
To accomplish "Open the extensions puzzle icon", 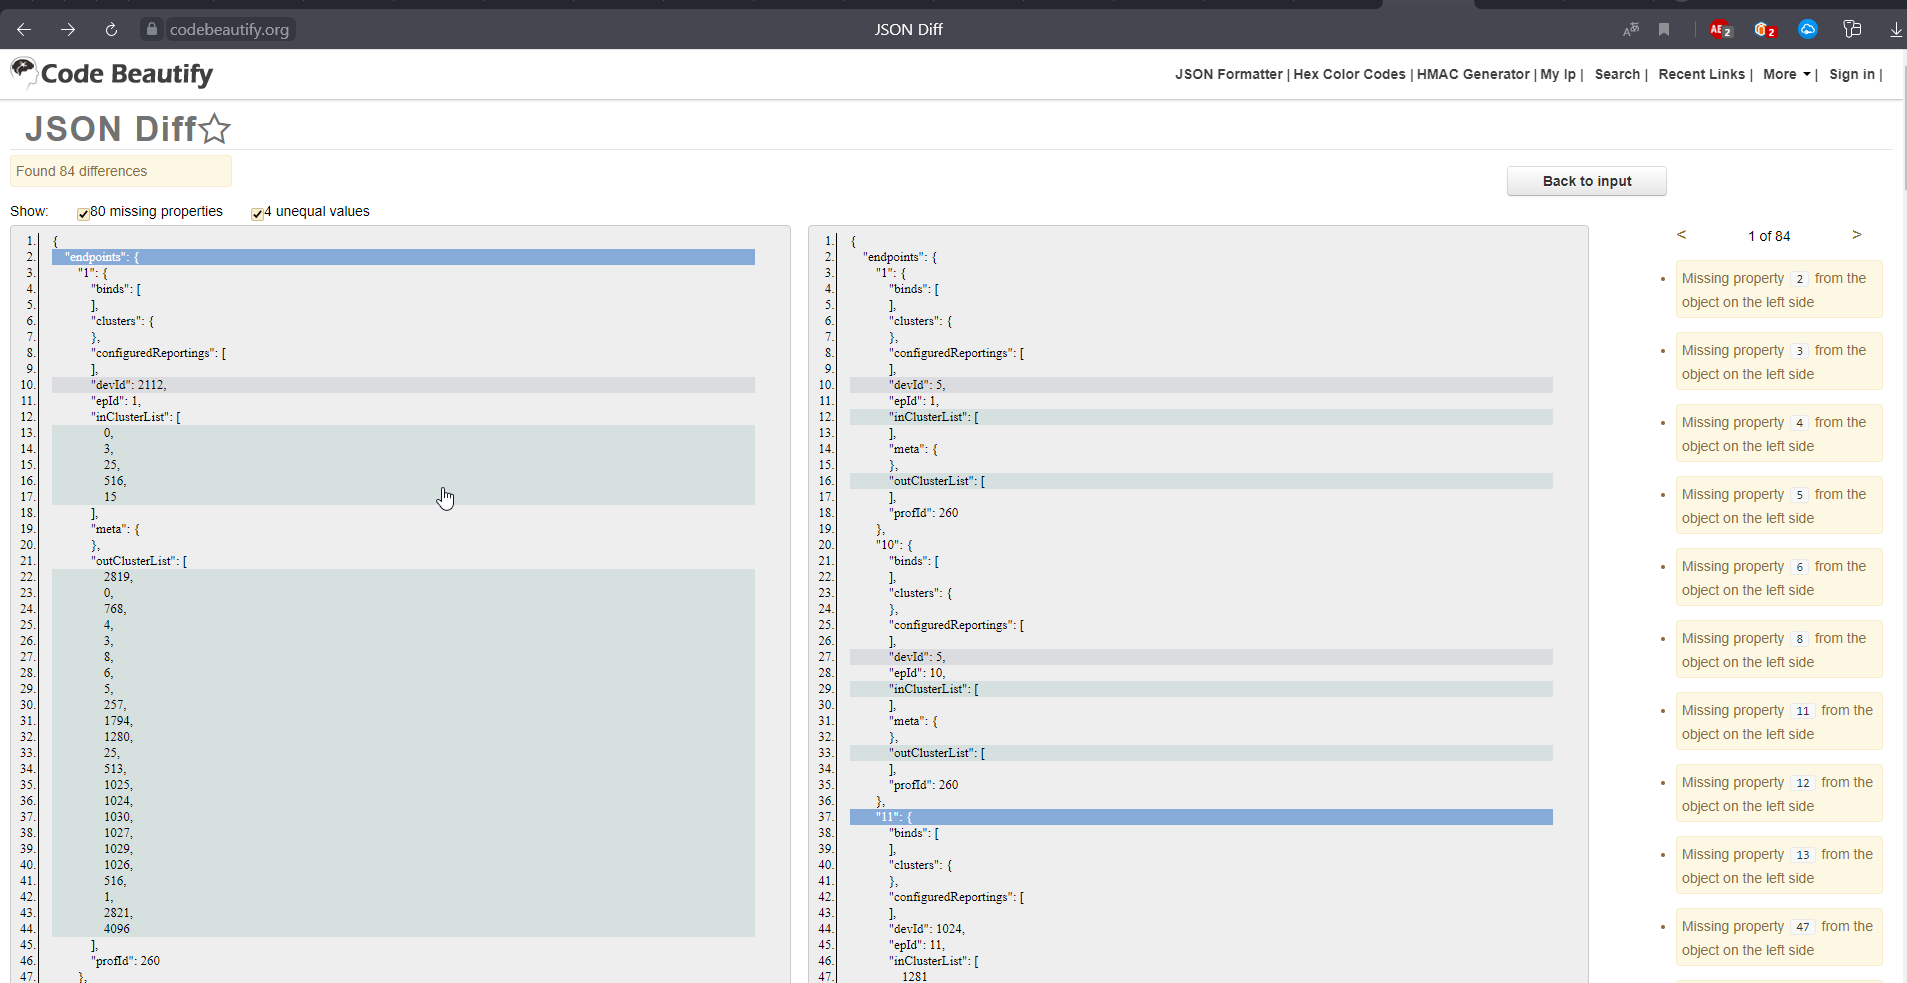I will (x=1852, y=30).
